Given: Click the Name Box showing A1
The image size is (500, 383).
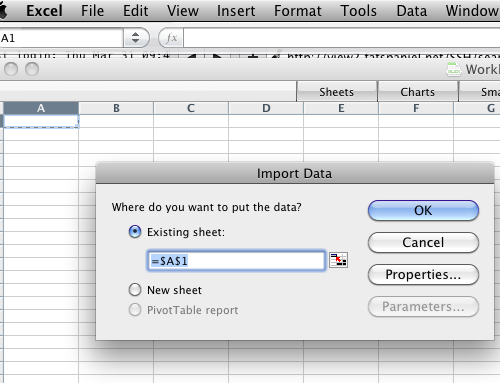Looking at the screenshot, I should (x=62, y=38).
